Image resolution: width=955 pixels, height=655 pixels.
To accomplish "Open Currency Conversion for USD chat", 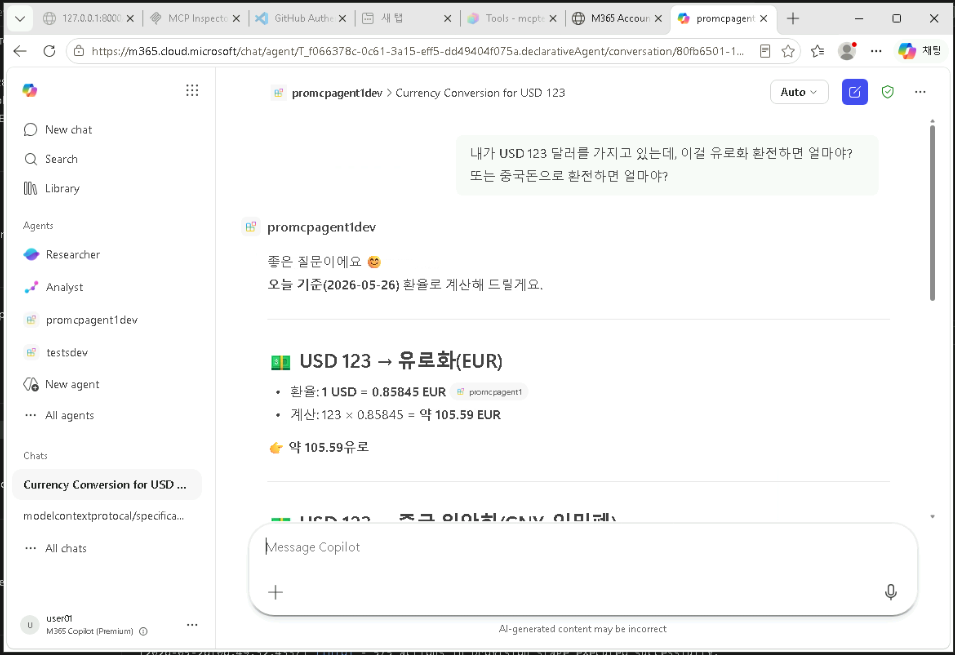I will pos(107,485).
